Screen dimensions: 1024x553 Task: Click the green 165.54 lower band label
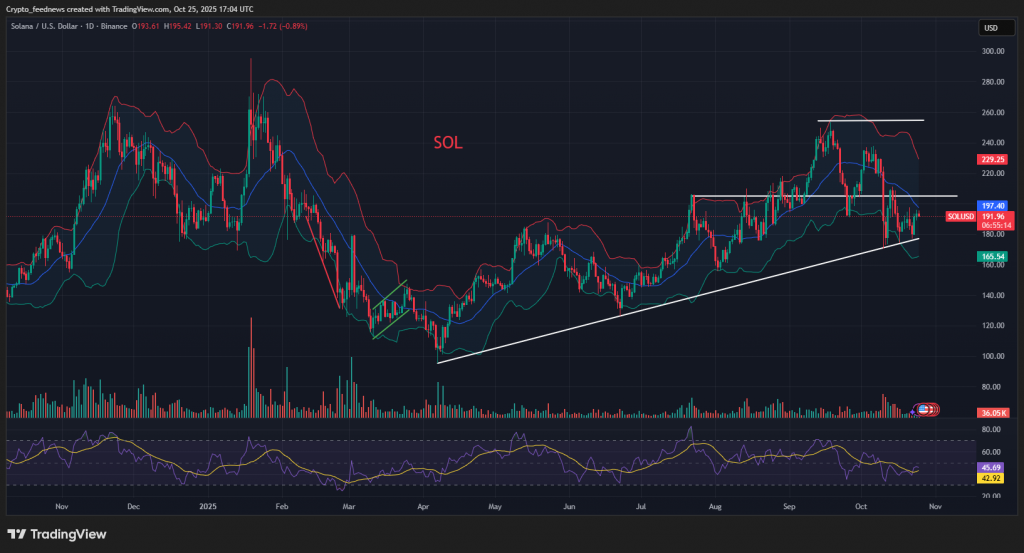[991, 257]
